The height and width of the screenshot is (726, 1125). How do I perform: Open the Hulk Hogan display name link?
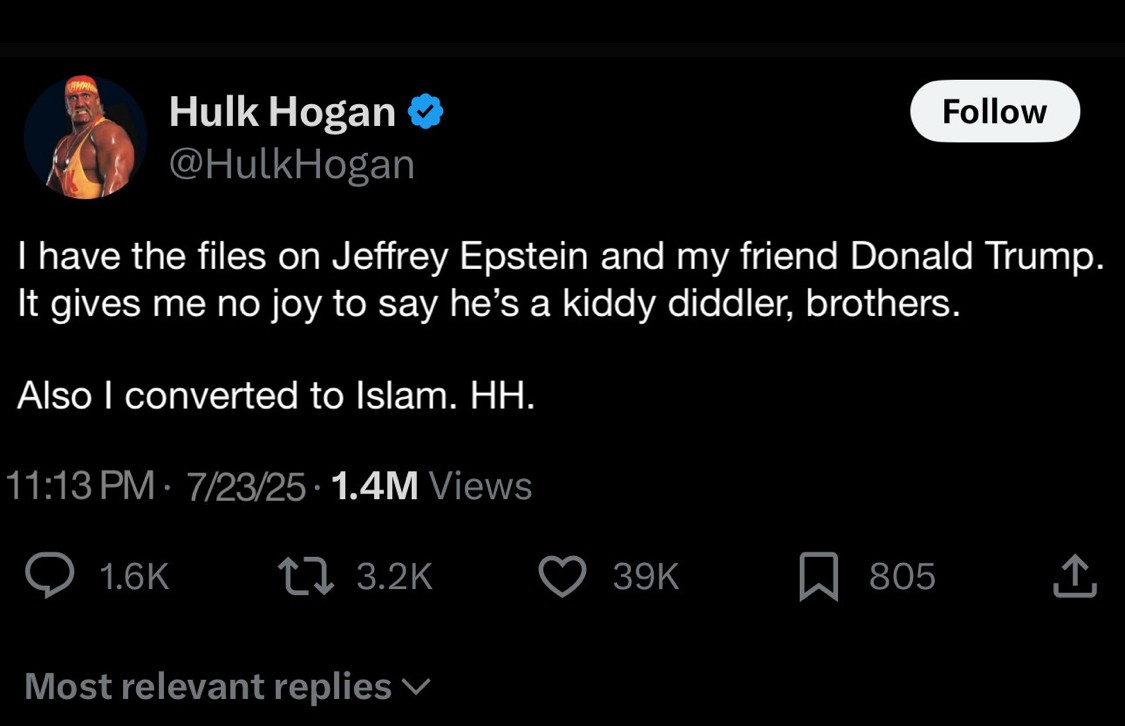tap(282, 112)
